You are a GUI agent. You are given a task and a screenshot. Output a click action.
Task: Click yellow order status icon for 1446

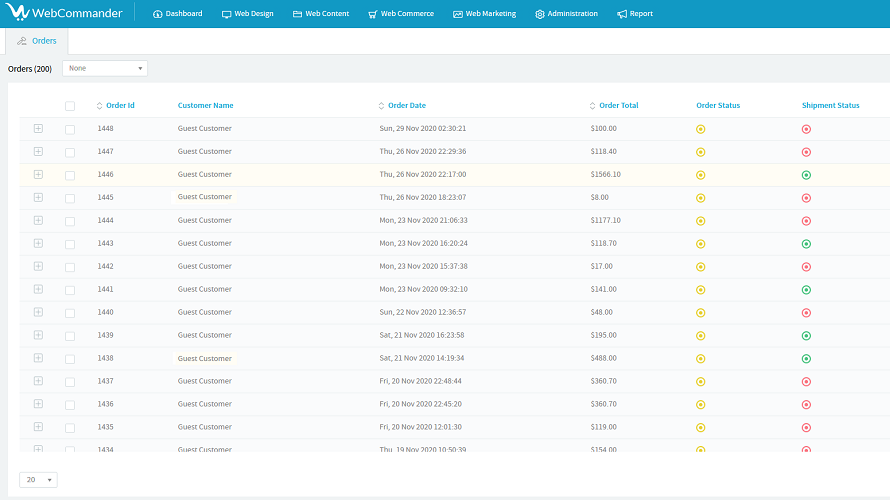pyautogui.click(x=700, y=175)
